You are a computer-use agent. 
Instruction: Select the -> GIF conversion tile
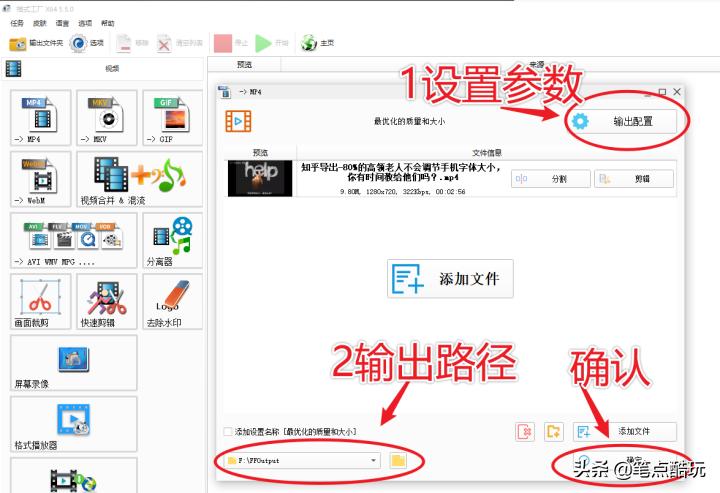coord(173,118)
